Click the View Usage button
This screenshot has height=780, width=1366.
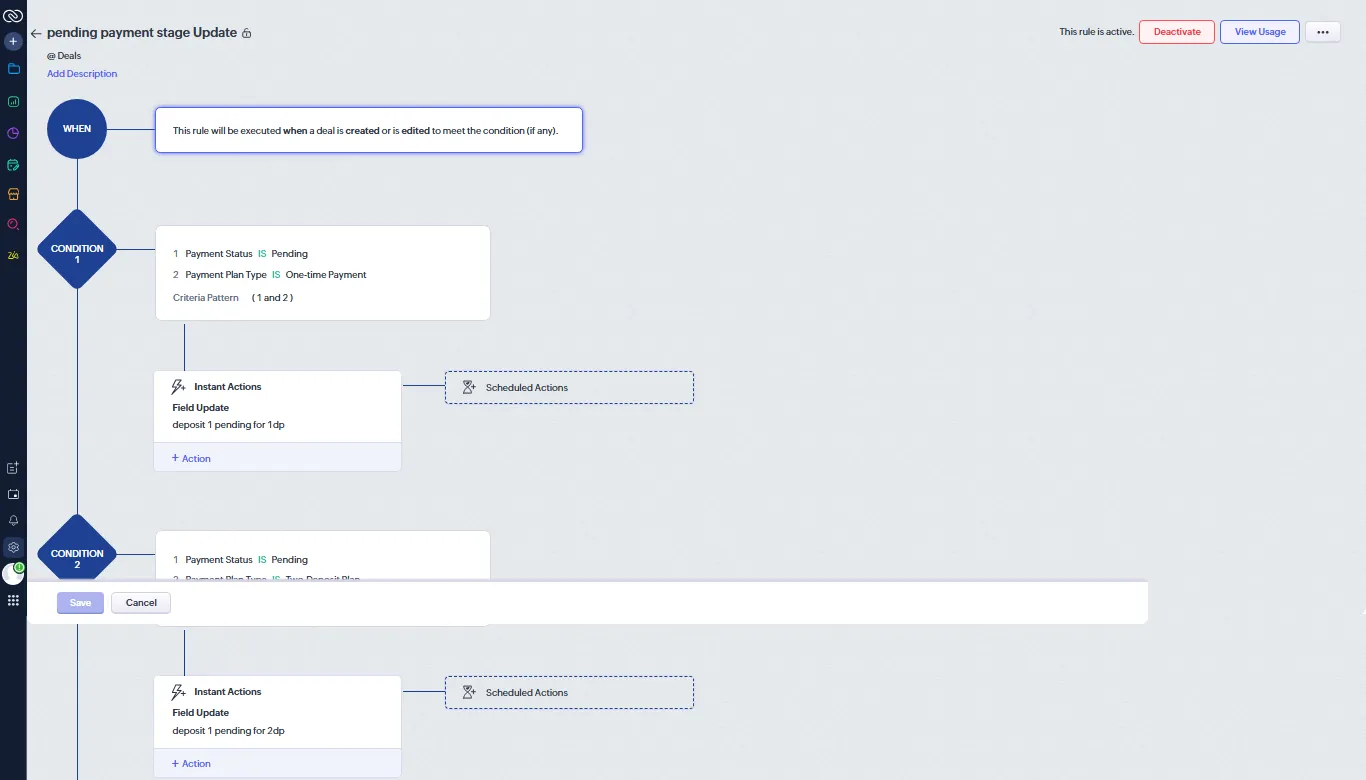click(1260, 32)
